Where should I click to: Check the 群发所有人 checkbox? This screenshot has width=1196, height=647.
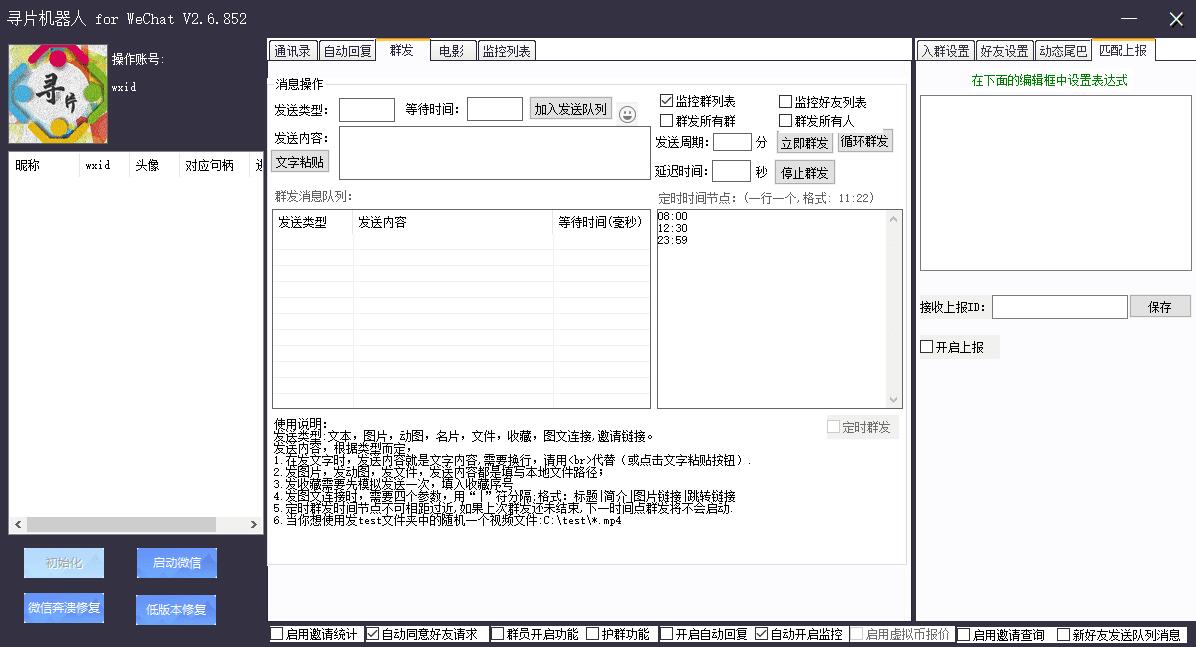click(x=785, y=121)
